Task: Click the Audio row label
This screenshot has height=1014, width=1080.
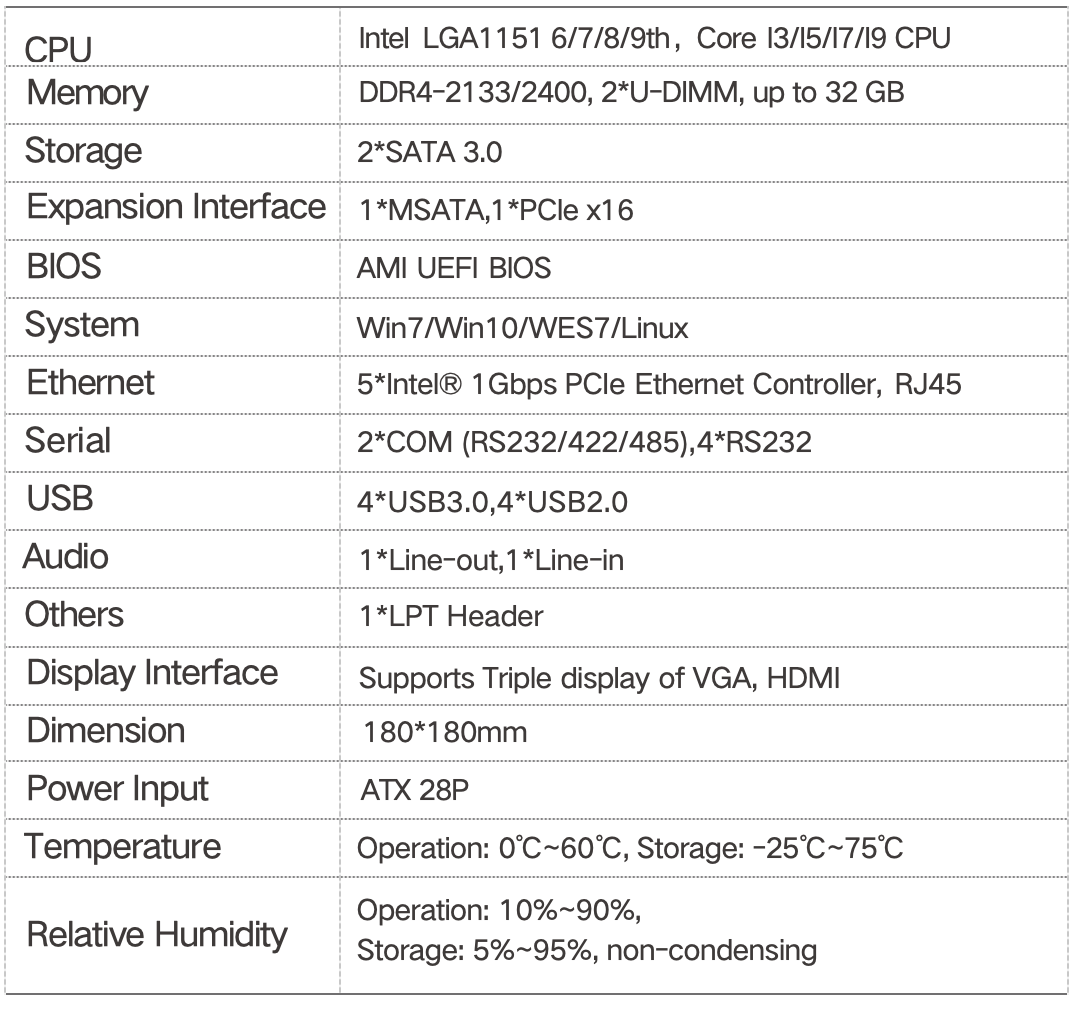Action: (66, 555)
